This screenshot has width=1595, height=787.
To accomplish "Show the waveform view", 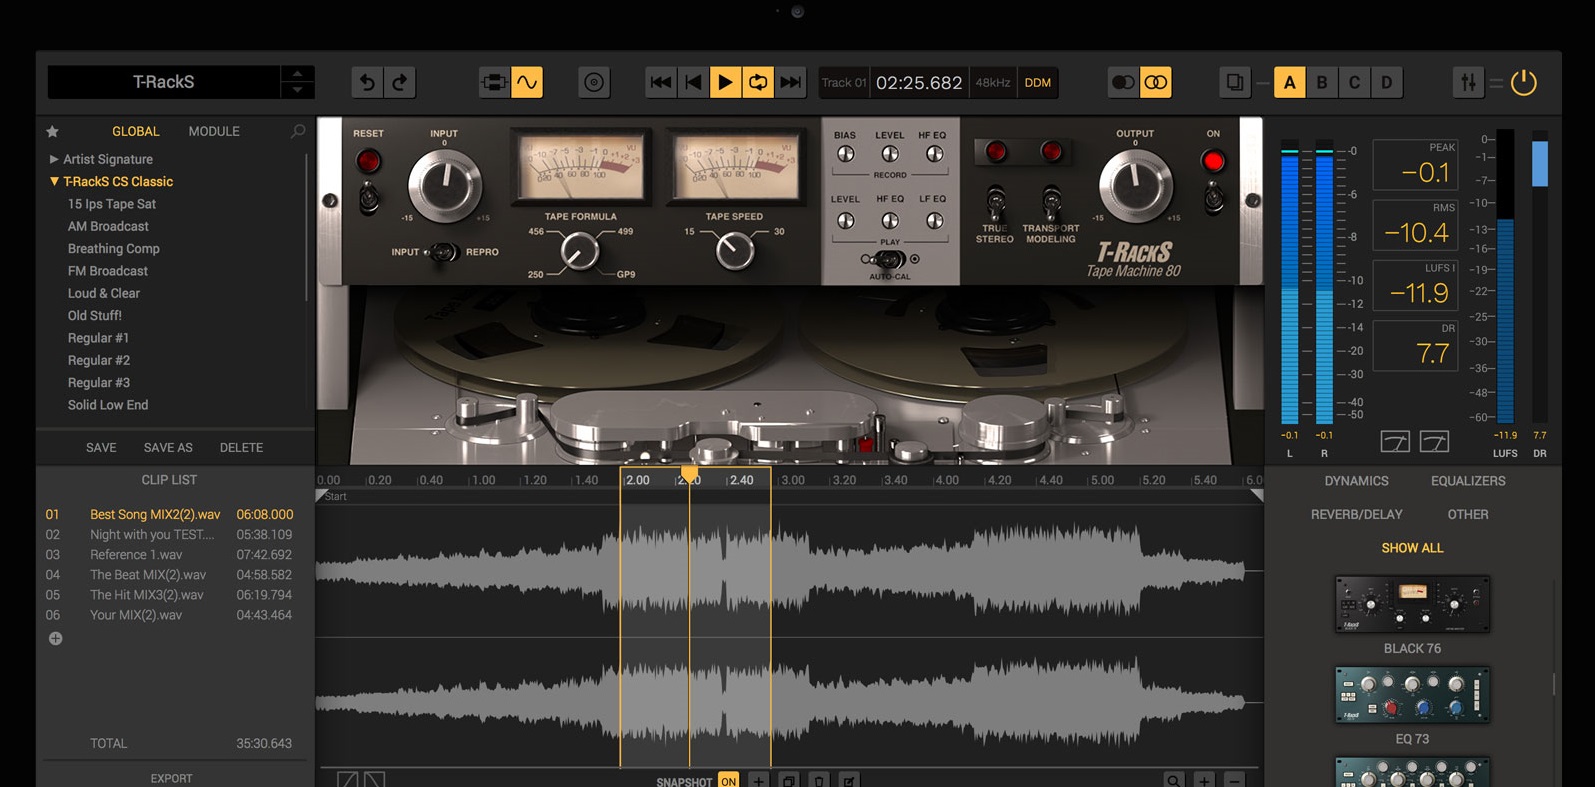I will pyautogui.click(x=527, y=82).
